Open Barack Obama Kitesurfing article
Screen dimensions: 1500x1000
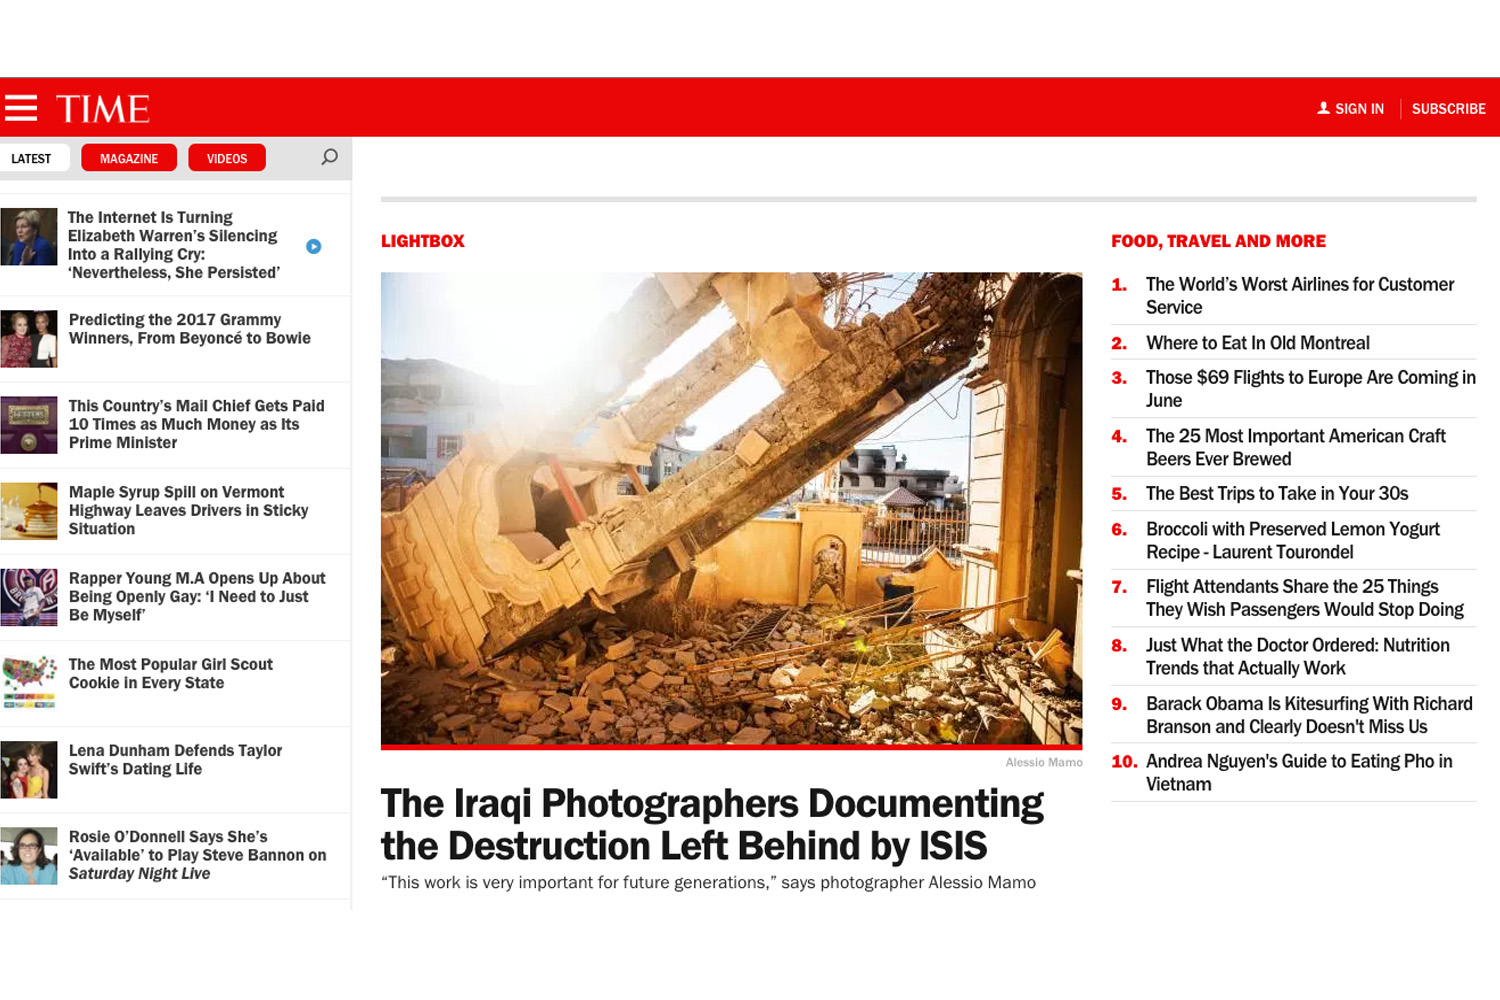pos(1309,715)
